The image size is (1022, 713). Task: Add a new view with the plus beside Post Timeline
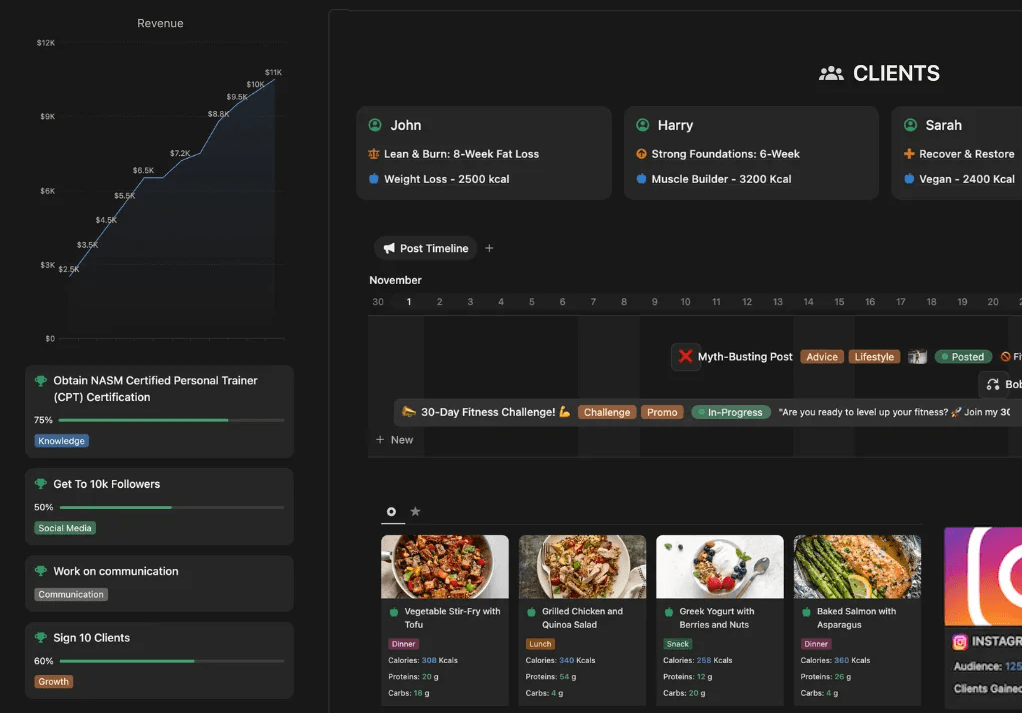[x=489, y=248]
